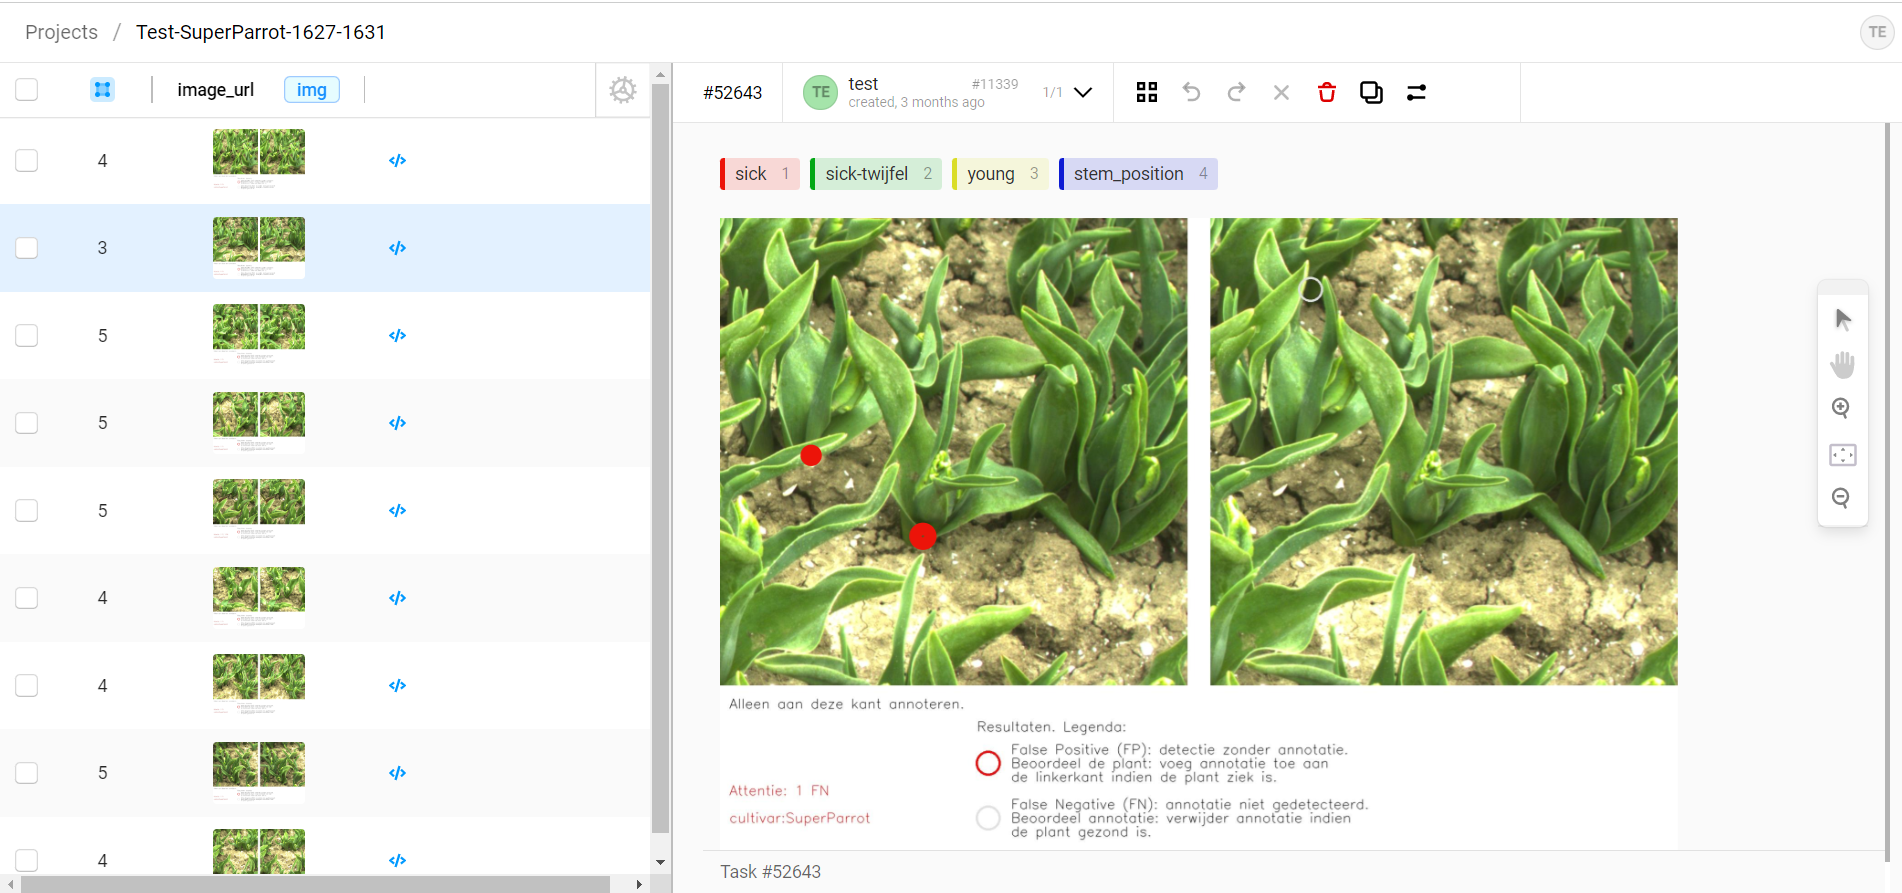Open the TE user avatar menu
Viewport: 1902px width, 893px height.
(x=1877, y=32)
